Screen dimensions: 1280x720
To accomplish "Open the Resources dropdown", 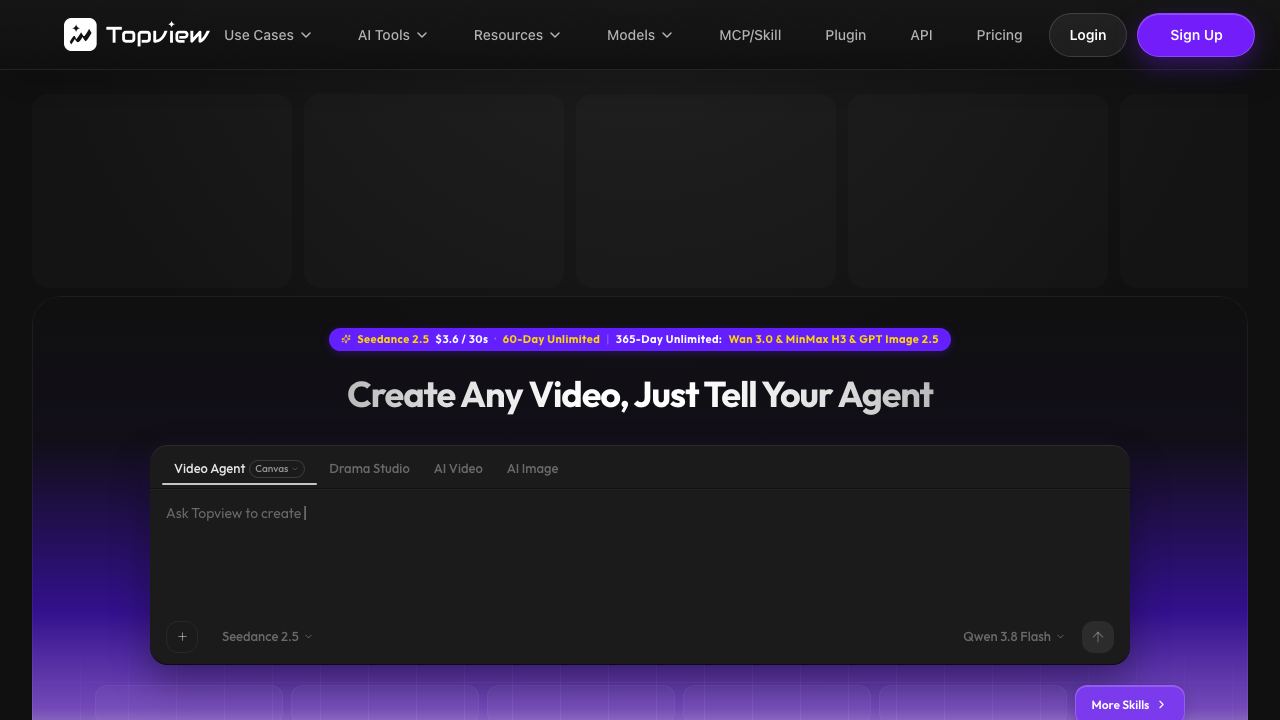I will tap(517, 35).
